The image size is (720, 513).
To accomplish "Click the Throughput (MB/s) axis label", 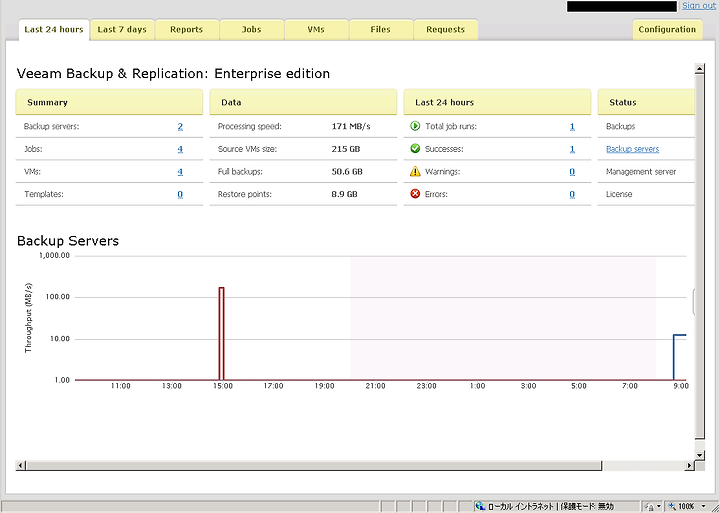I will (28, 318).
